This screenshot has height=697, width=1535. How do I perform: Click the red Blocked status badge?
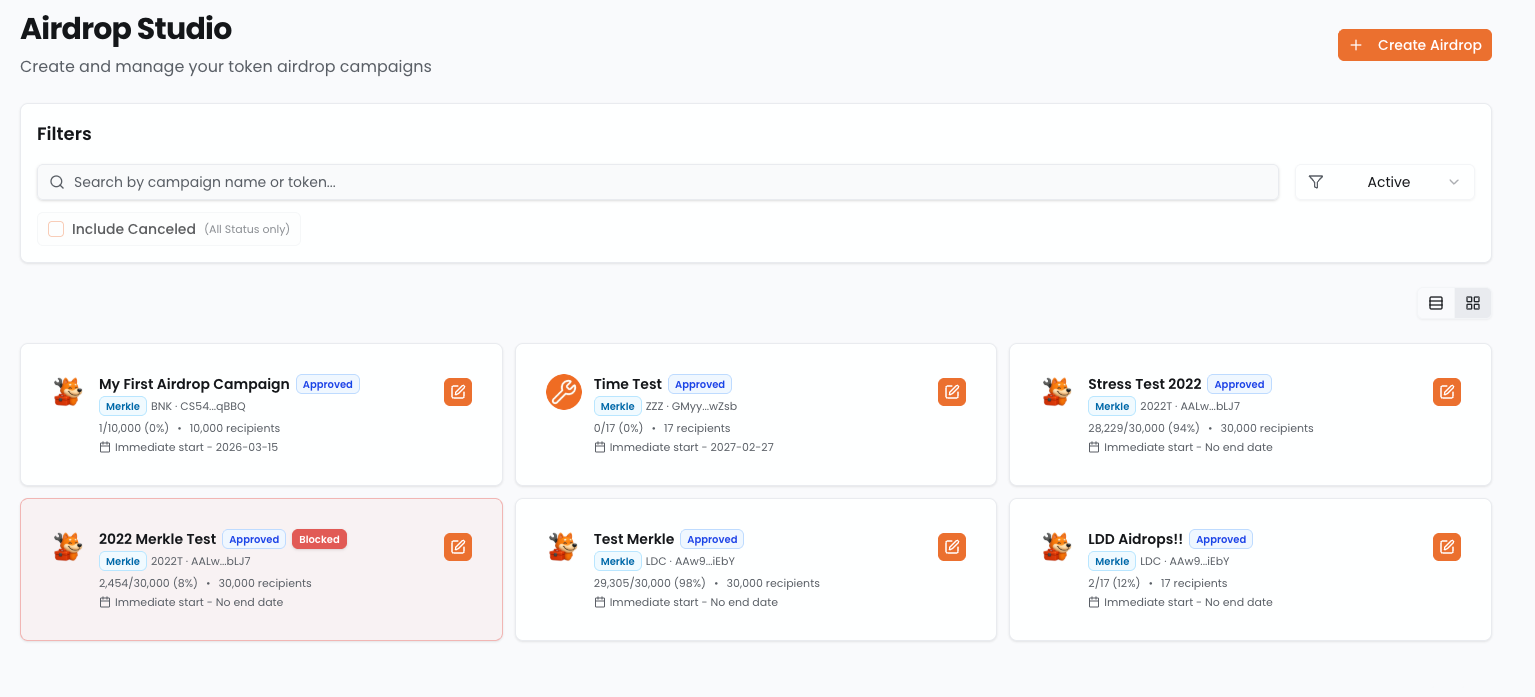coord(319,539)
